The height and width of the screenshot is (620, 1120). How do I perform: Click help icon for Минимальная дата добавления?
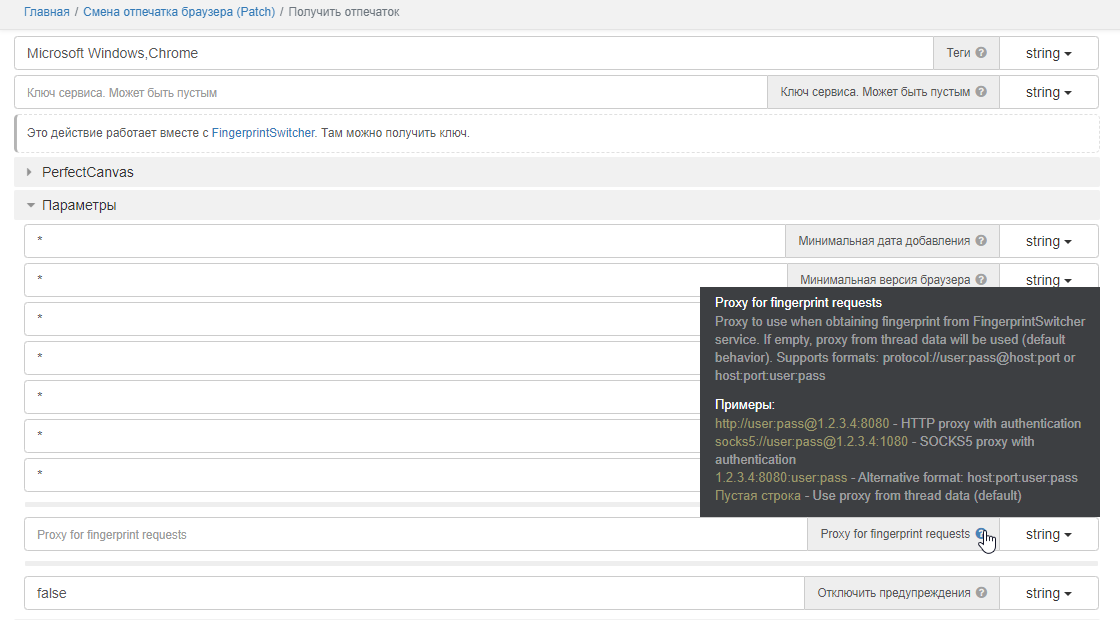tap(981, 240)
